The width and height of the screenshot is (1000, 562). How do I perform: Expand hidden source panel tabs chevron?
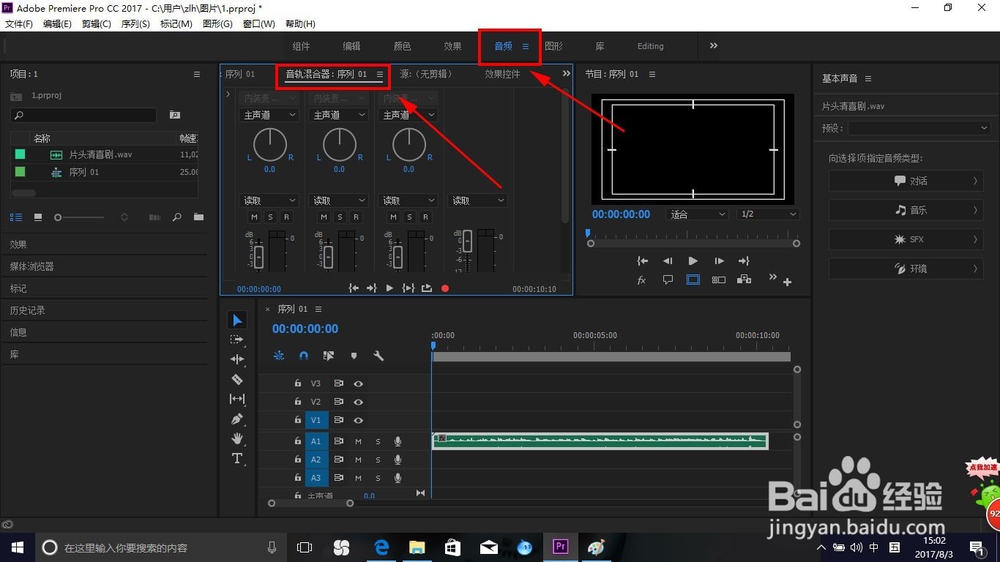[x=566, y=74]
